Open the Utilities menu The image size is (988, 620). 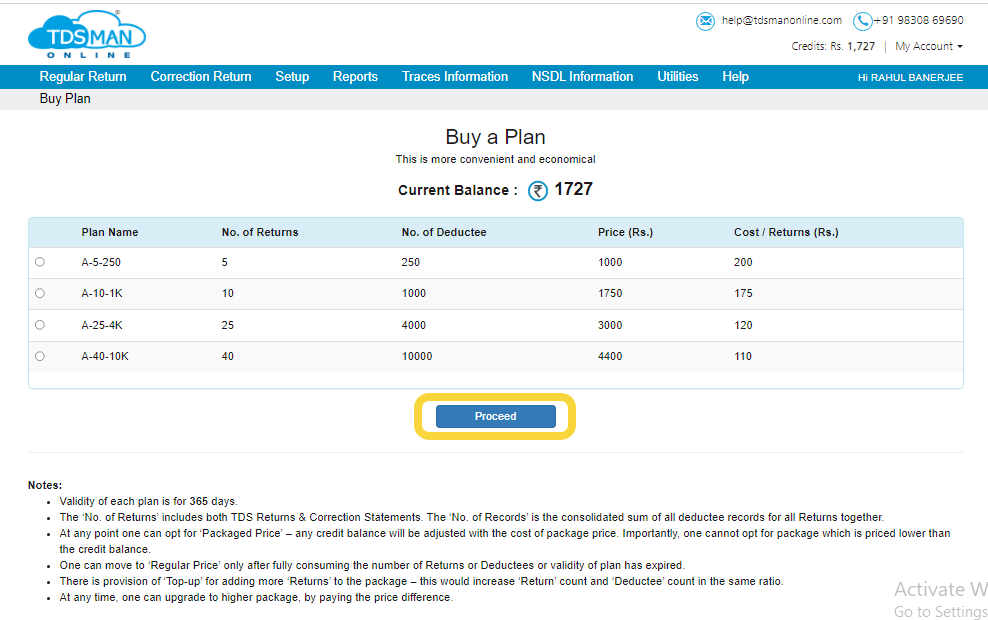[x=677, y=77]
